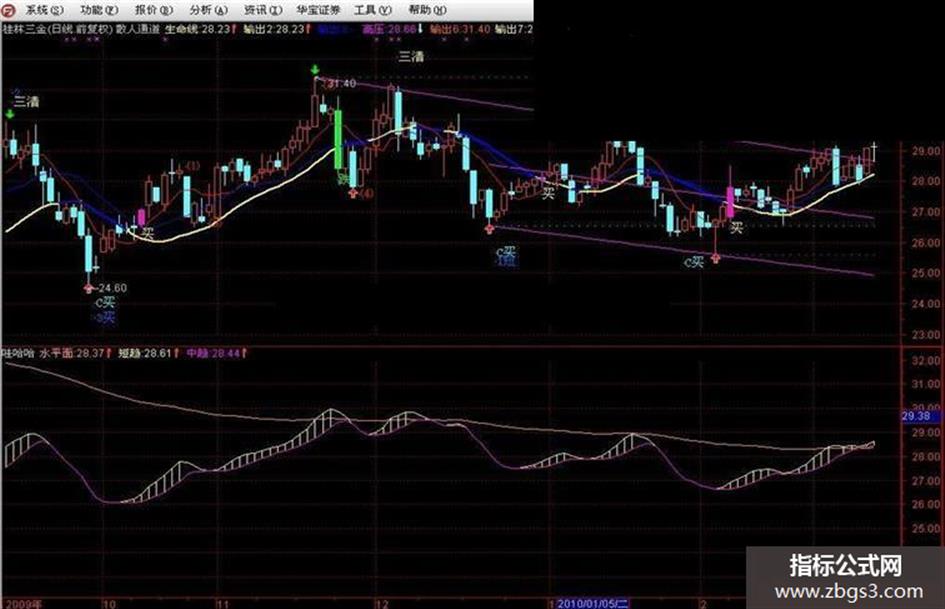Click the red up arrow at 24.60 low
945x609 pixels.
coord(89,288)
